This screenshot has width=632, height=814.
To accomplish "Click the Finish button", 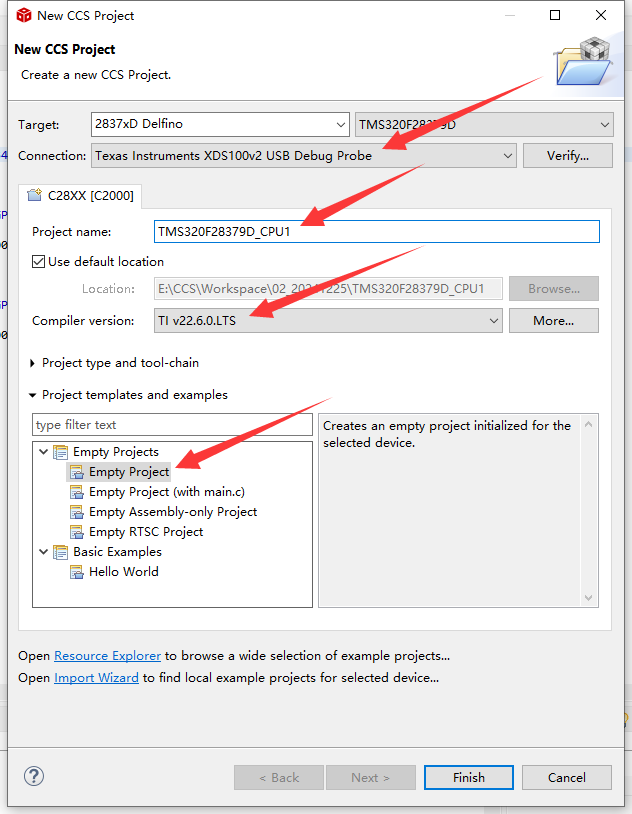I will point(468,778).
